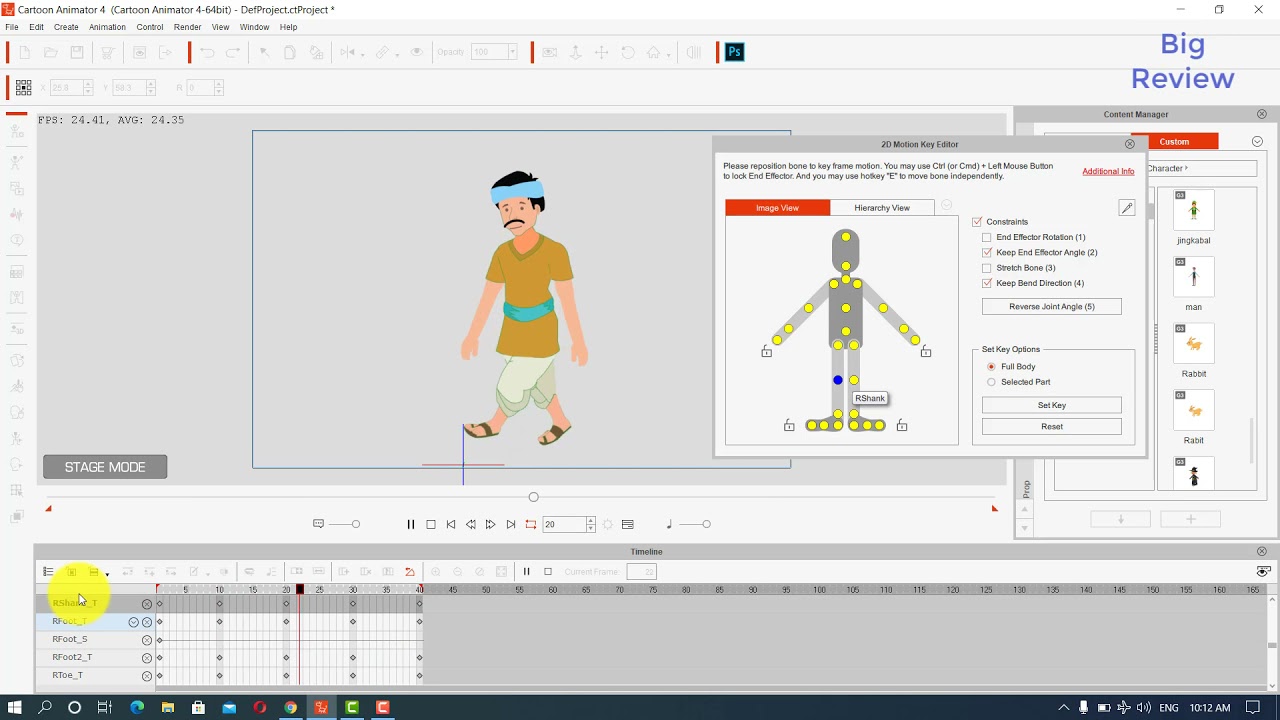Click the Timeline stop button
The image size is (1280, 720).
(548, 572)
